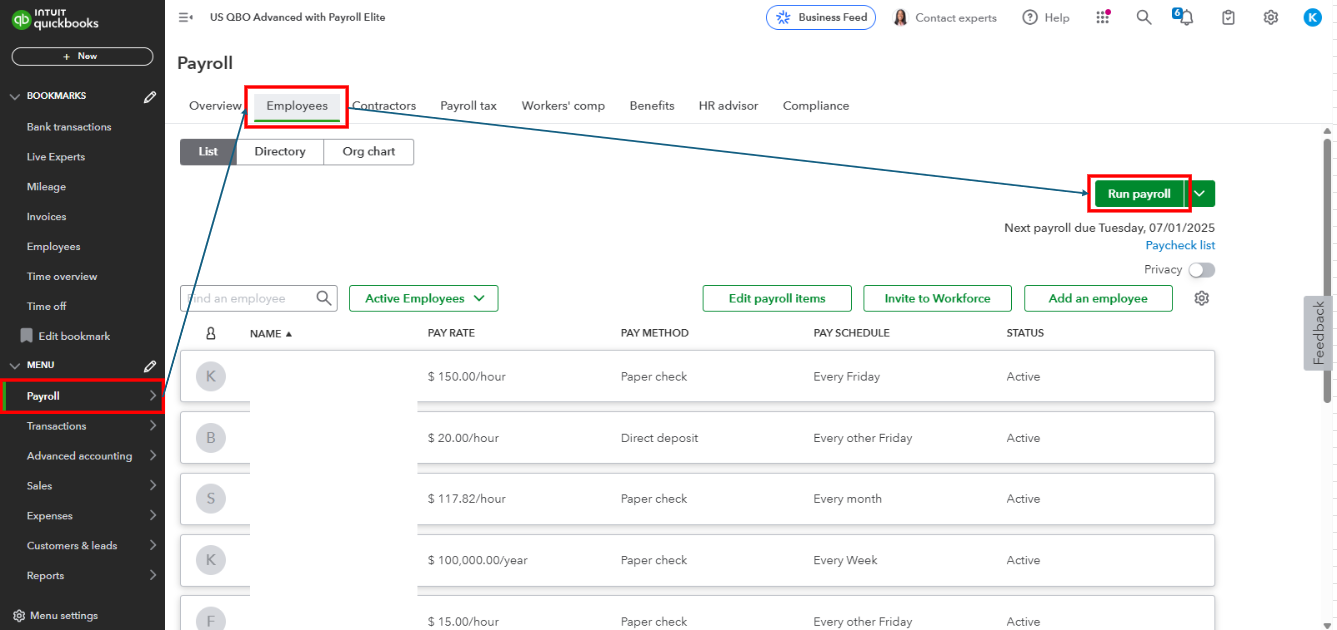The height and width of the screenshot is (630, 1337).
Task: Click Contact experts
Action: pos(945,18)
